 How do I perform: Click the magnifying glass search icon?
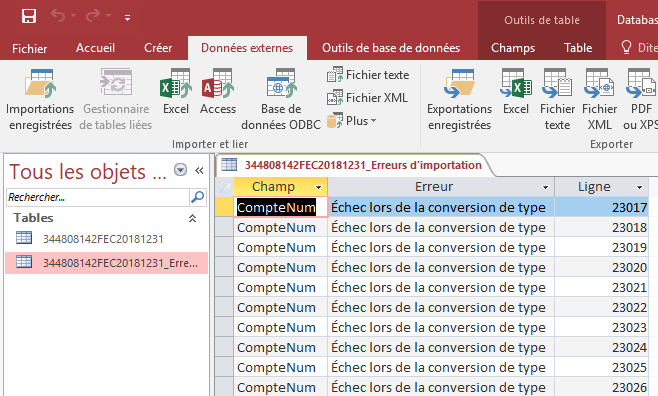[x=197, y=197]
